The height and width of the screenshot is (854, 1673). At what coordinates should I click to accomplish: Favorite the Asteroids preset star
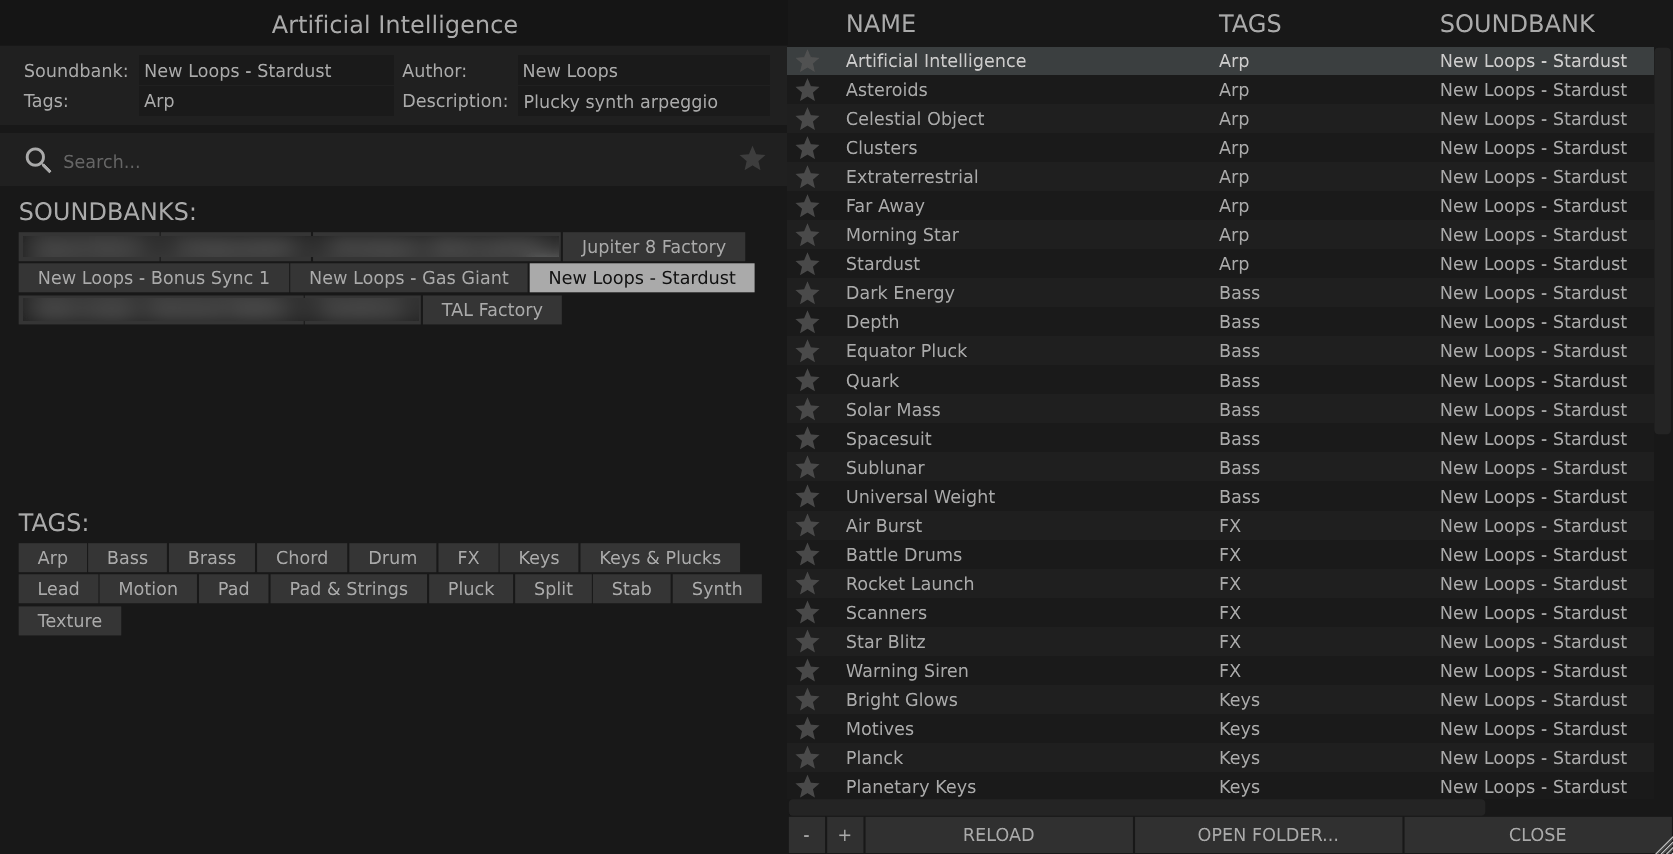[x=808, y=90]
